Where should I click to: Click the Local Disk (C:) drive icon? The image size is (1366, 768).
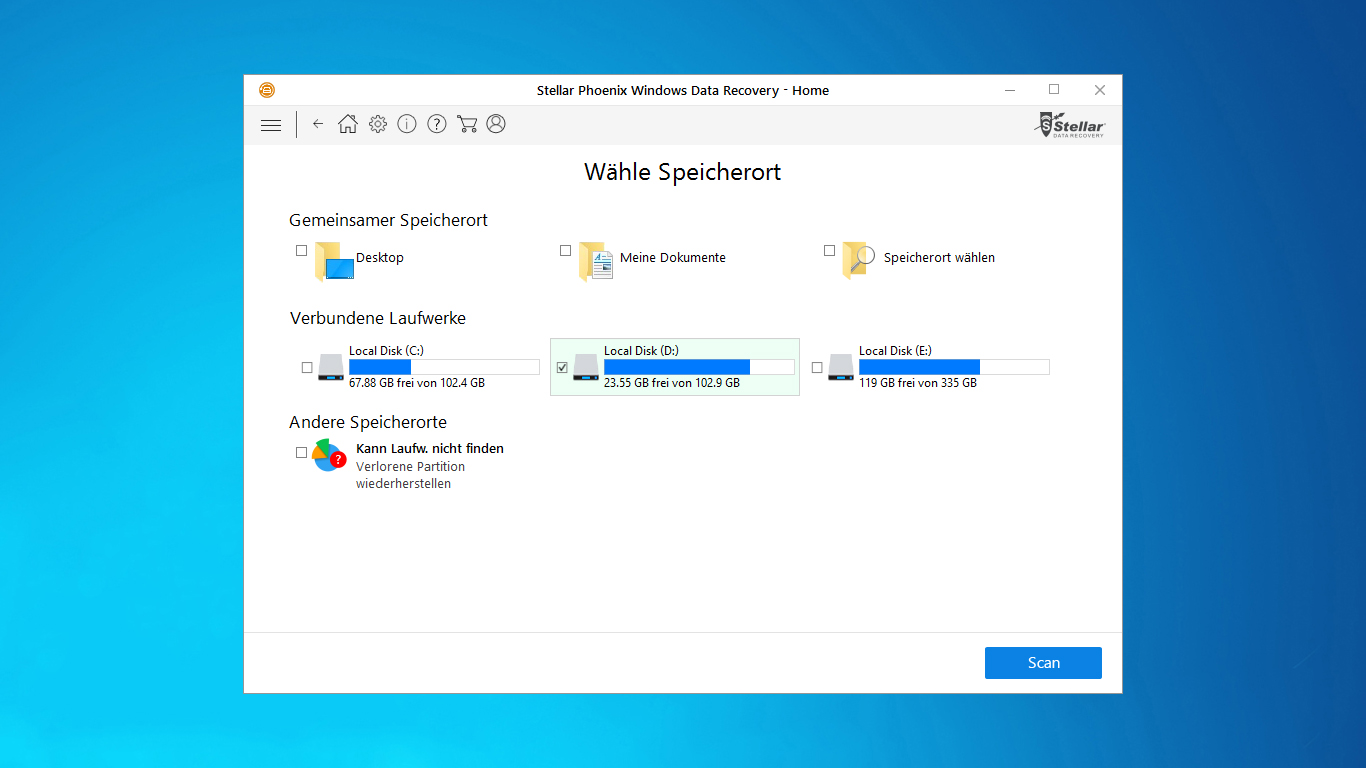[331, 367]
